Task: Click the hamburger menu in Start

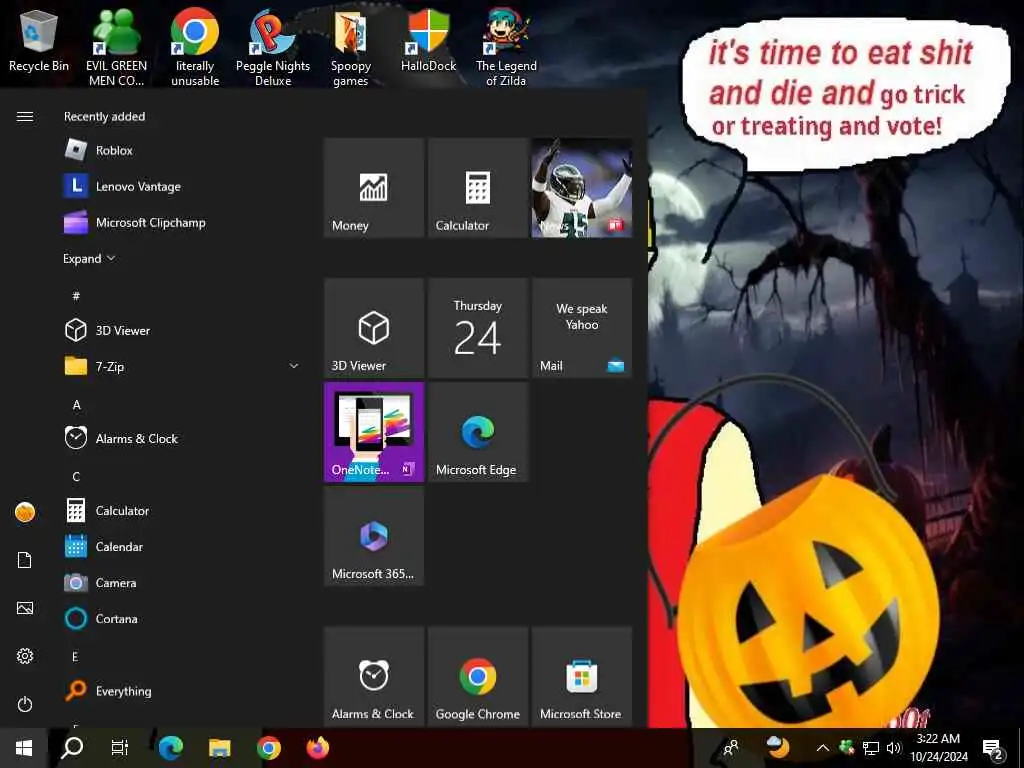Action: pyautogui.click(x=25, y=116)
